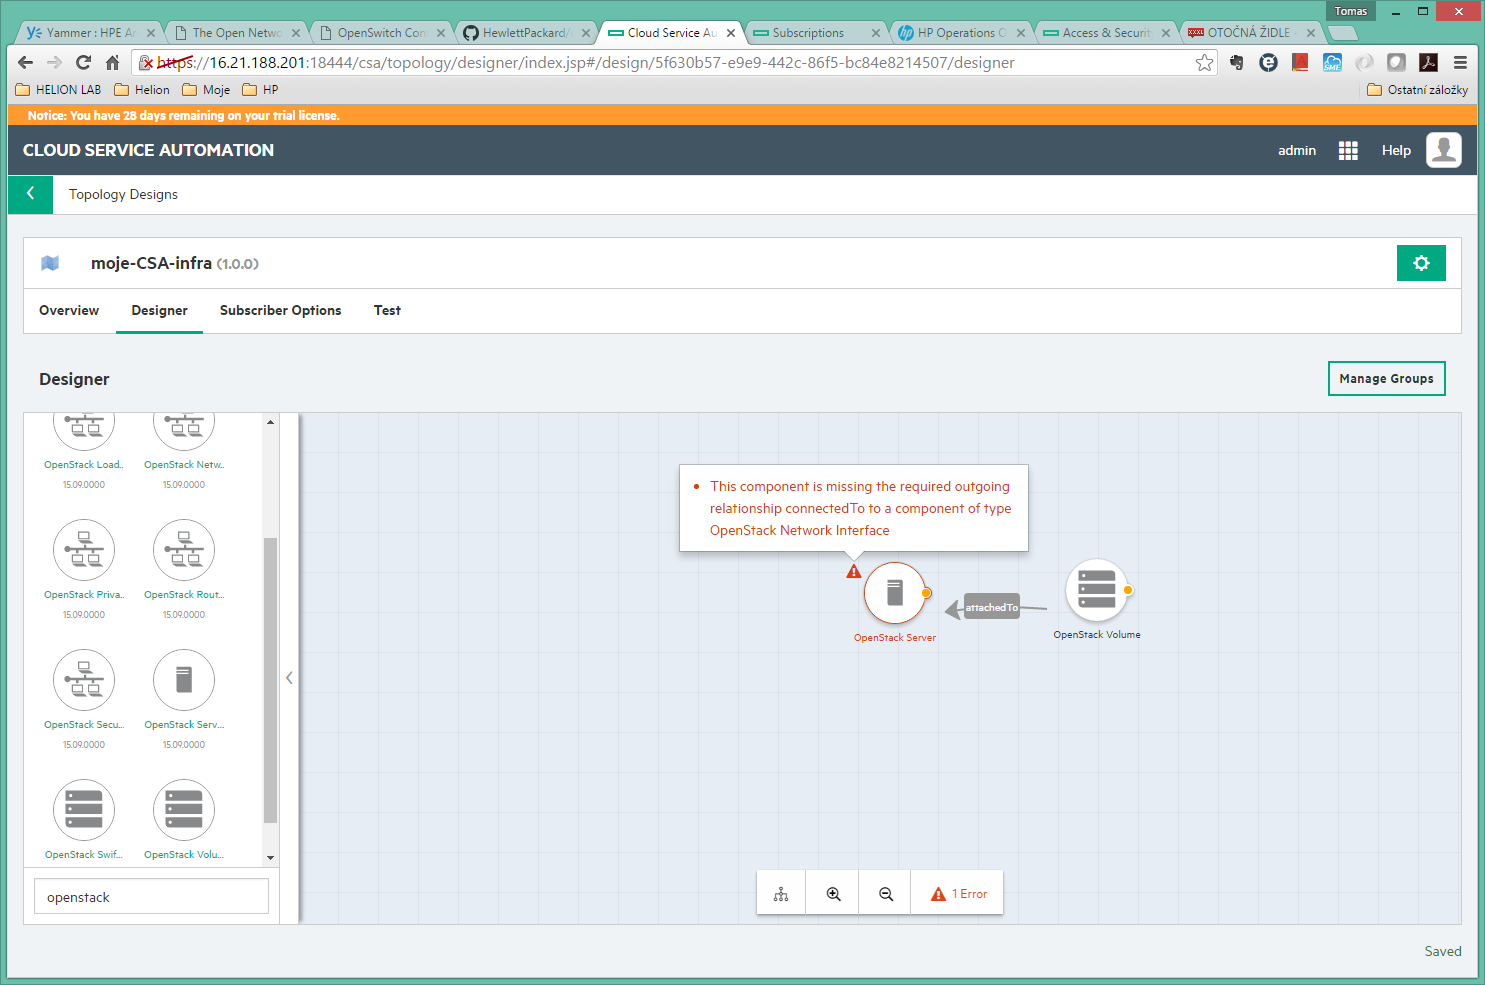This screenshot has width=1485, height=985.
Task: Open the Helion bookmark folder
Action: (x=142, y=89)
